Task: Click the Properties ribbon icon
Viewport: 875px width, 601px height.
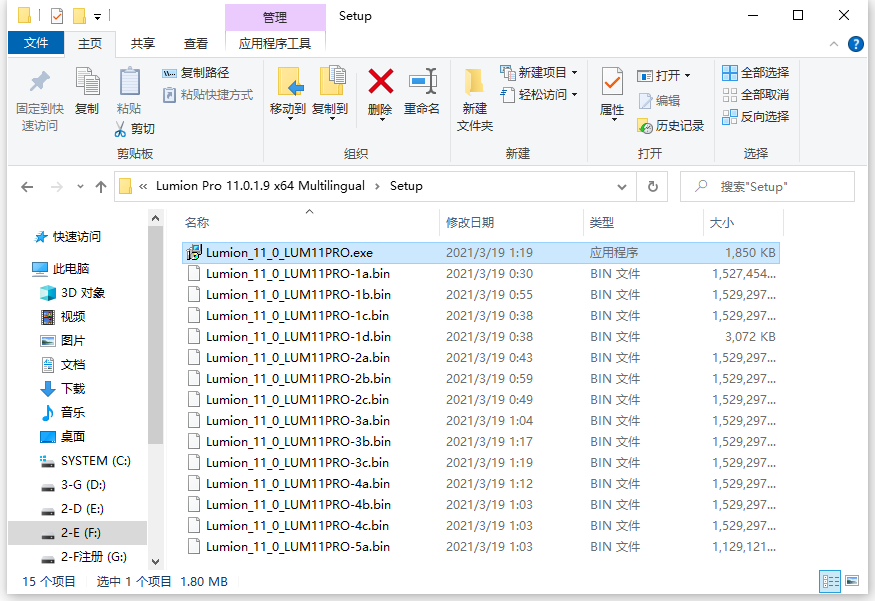Action: click(612, 82)
